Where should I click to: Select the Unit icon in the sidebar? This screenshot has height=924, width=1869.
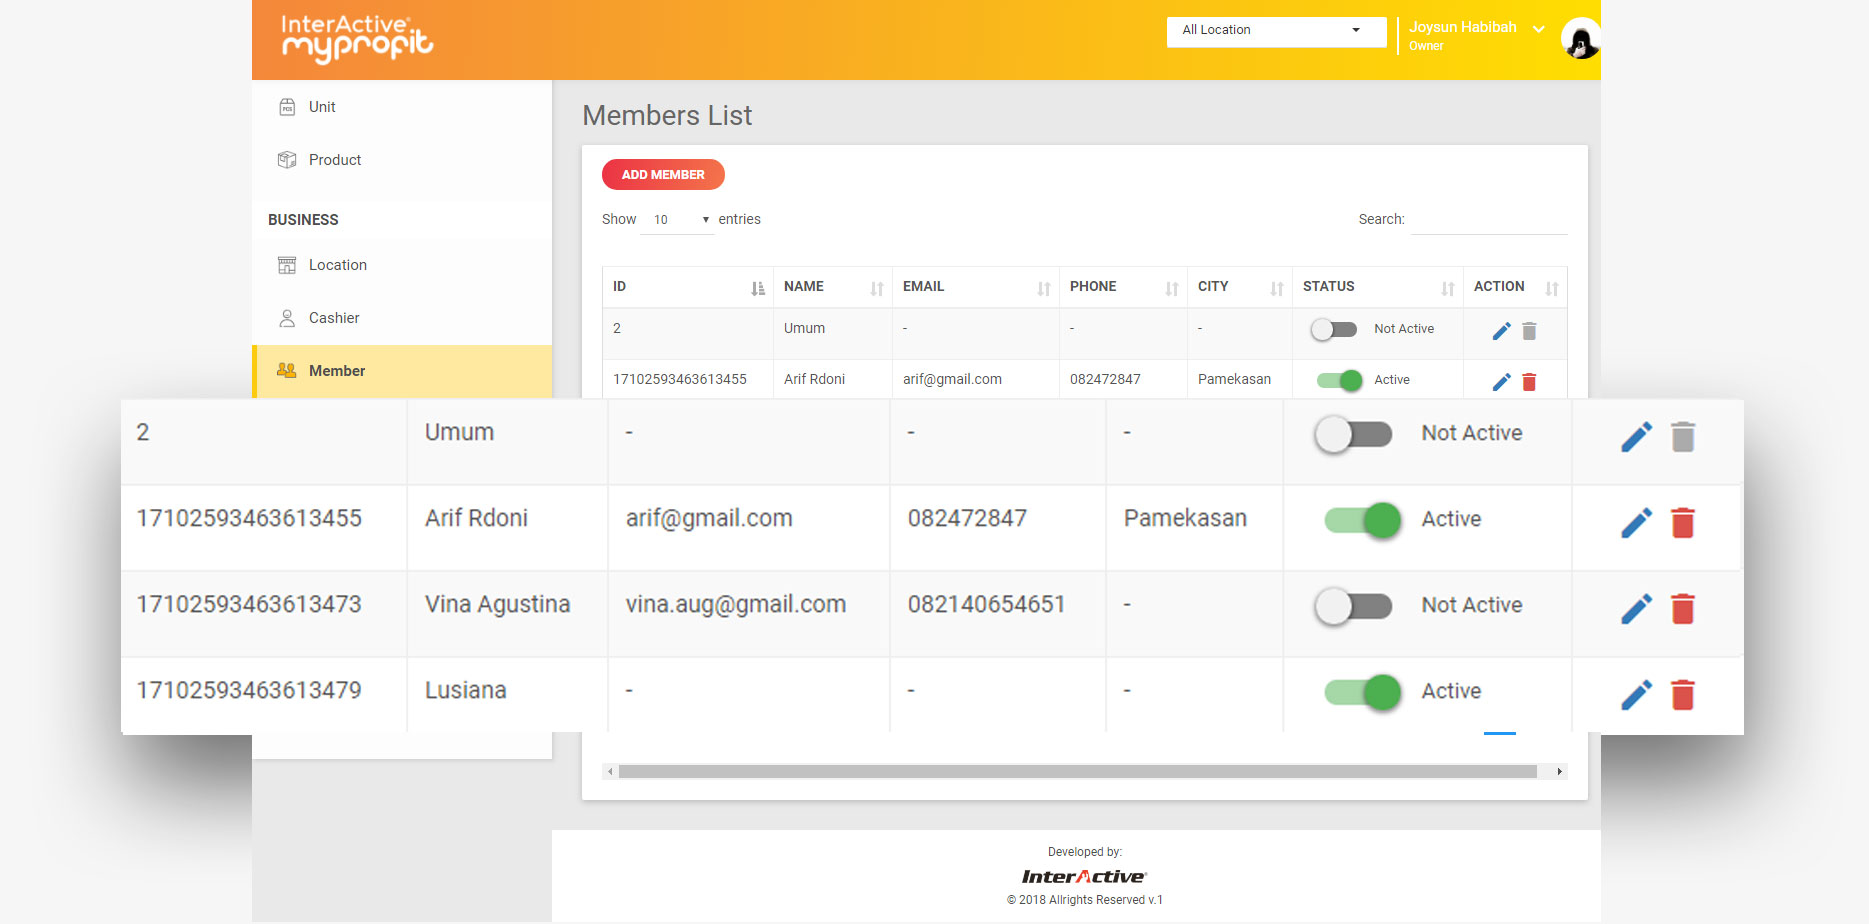coord(287,106)
